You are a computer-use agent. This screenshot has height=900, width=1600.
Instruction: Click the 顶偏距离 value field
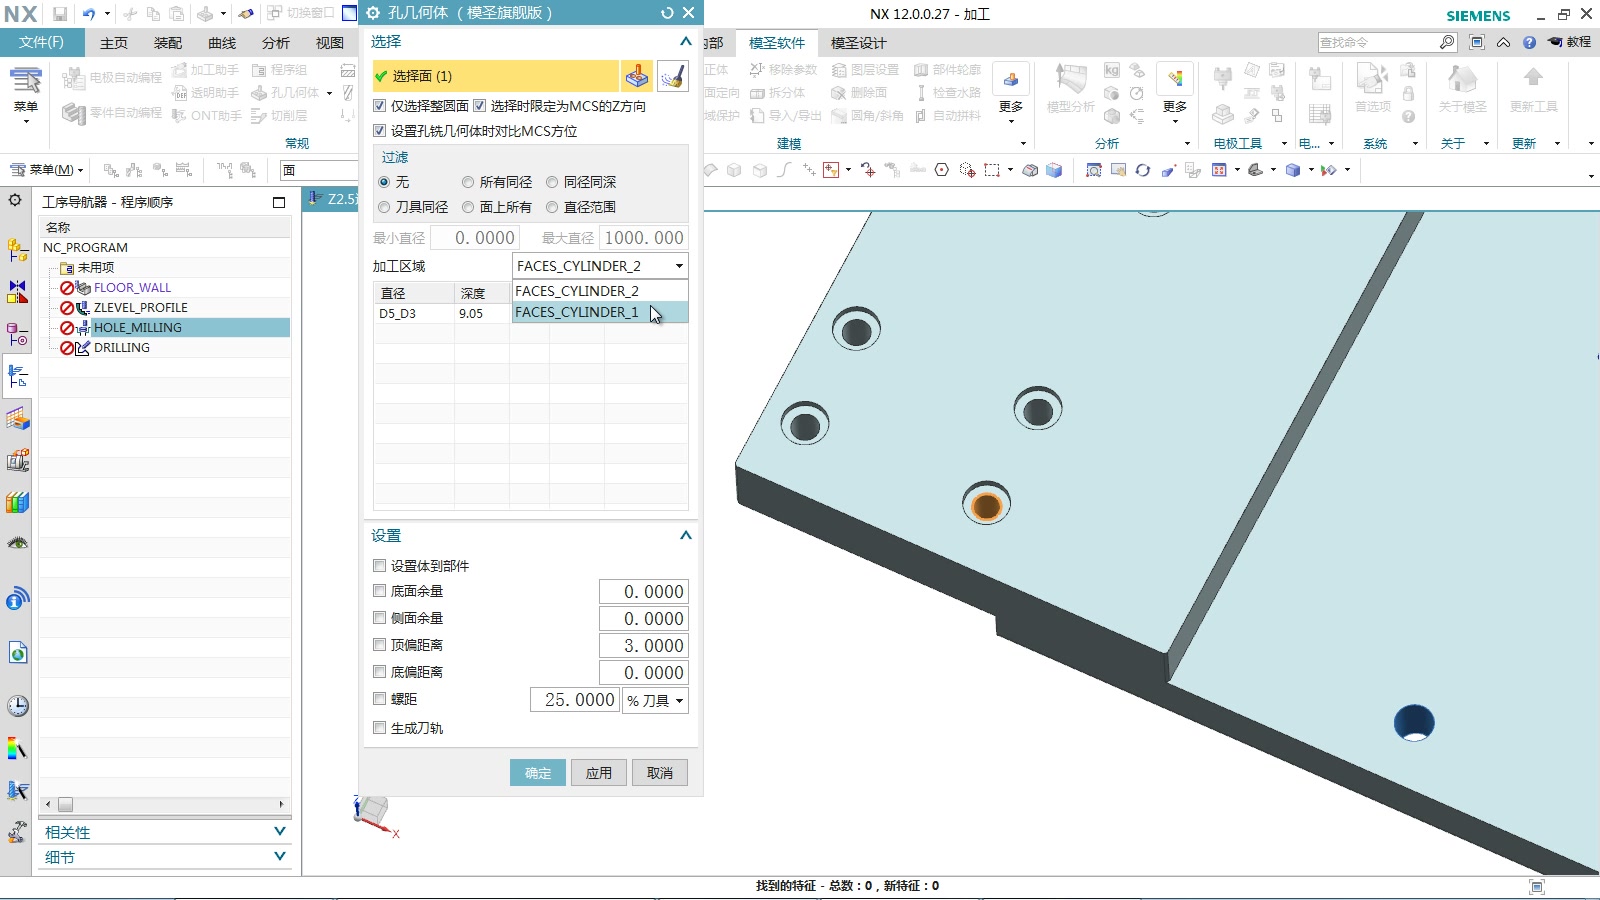pyautogui.click(x=643, y=646)
